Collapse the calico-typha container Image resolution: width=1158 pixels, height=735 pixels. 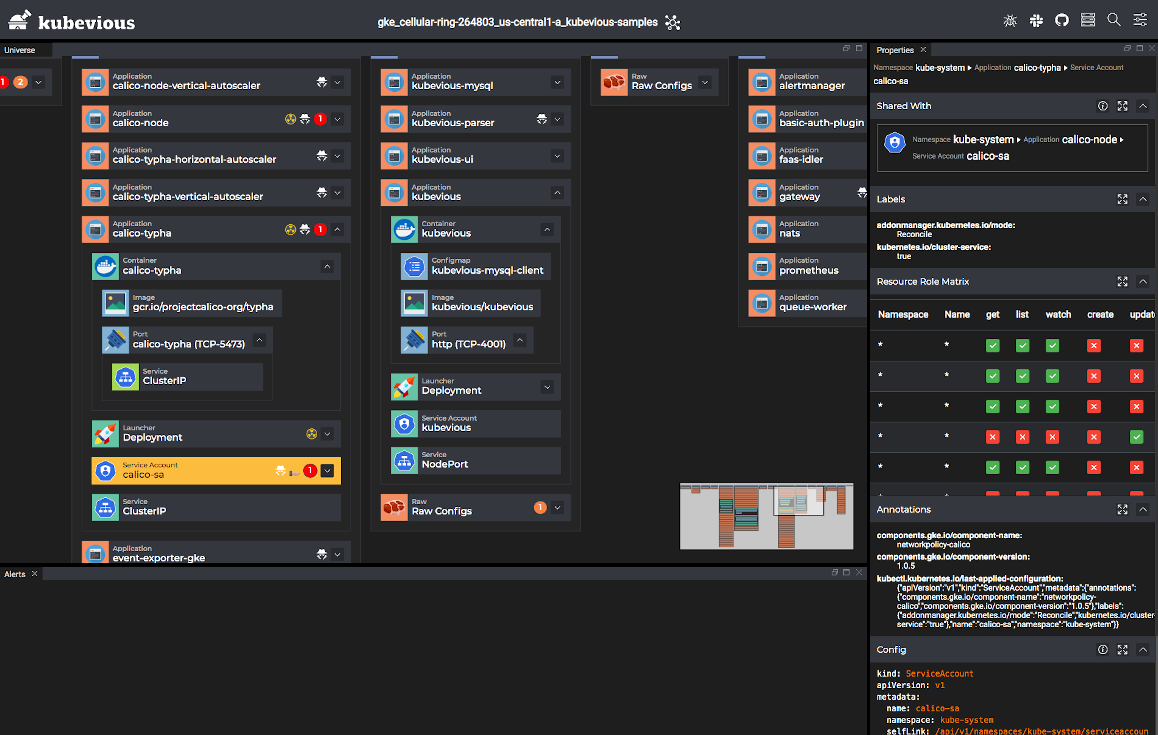(327, 267)
